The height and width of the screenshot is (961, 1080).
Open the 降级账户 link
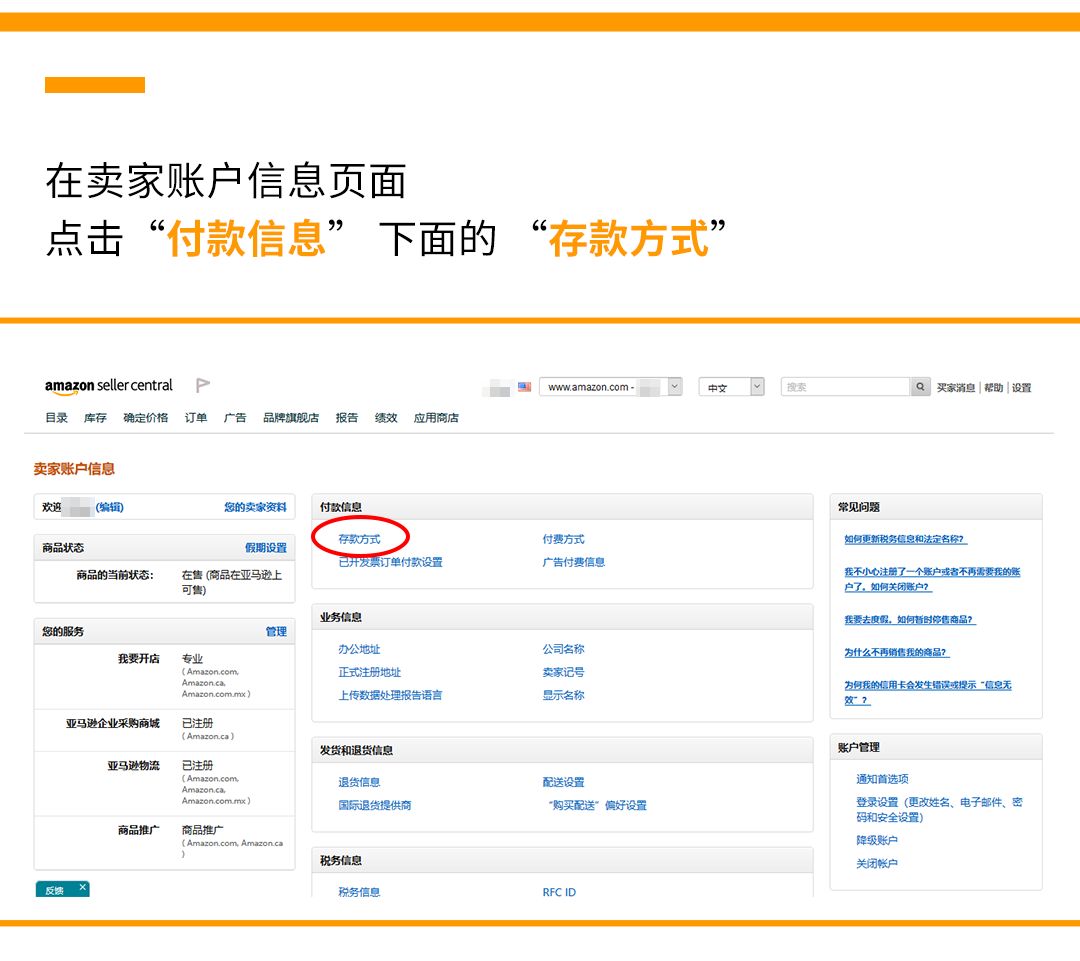tap(877, 840)
